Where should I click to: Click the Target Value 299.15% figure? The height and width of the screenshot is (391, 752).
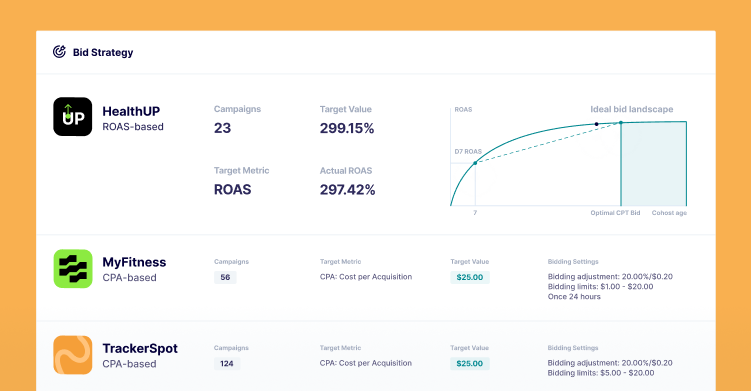[347, 128]
